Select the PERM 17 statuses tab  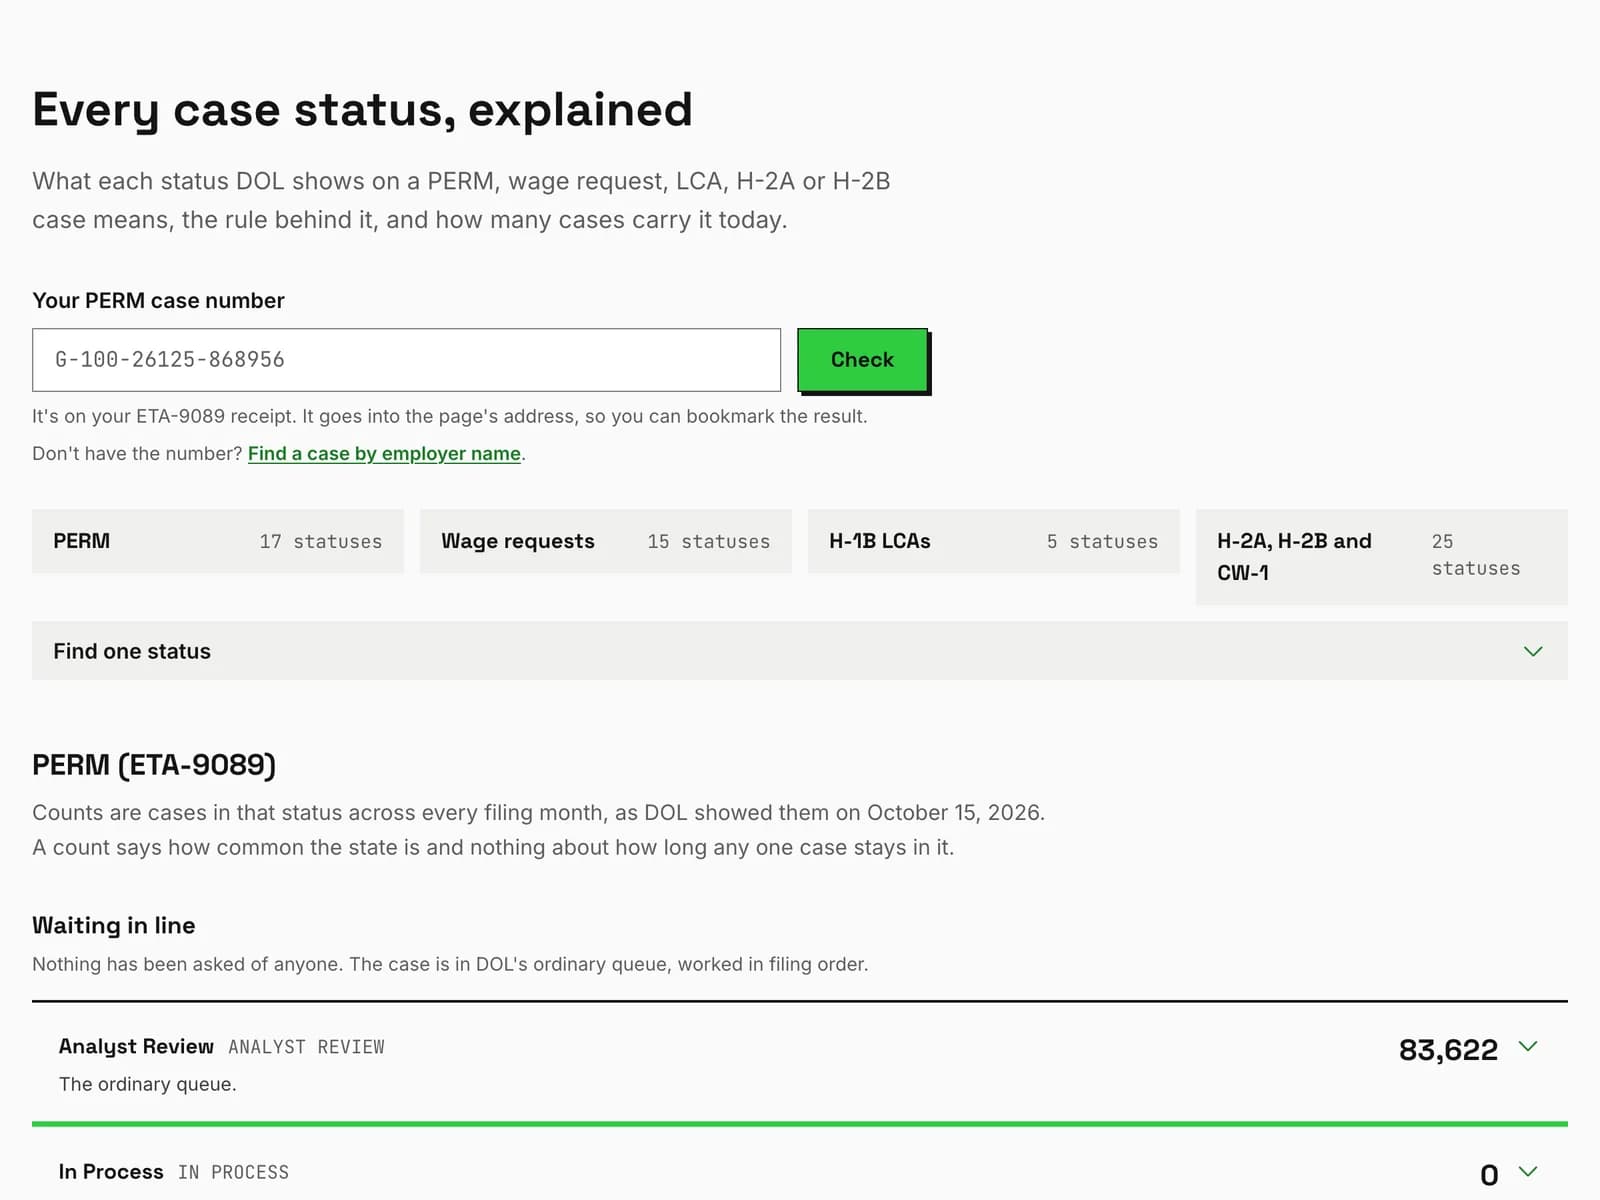(218, 541)
